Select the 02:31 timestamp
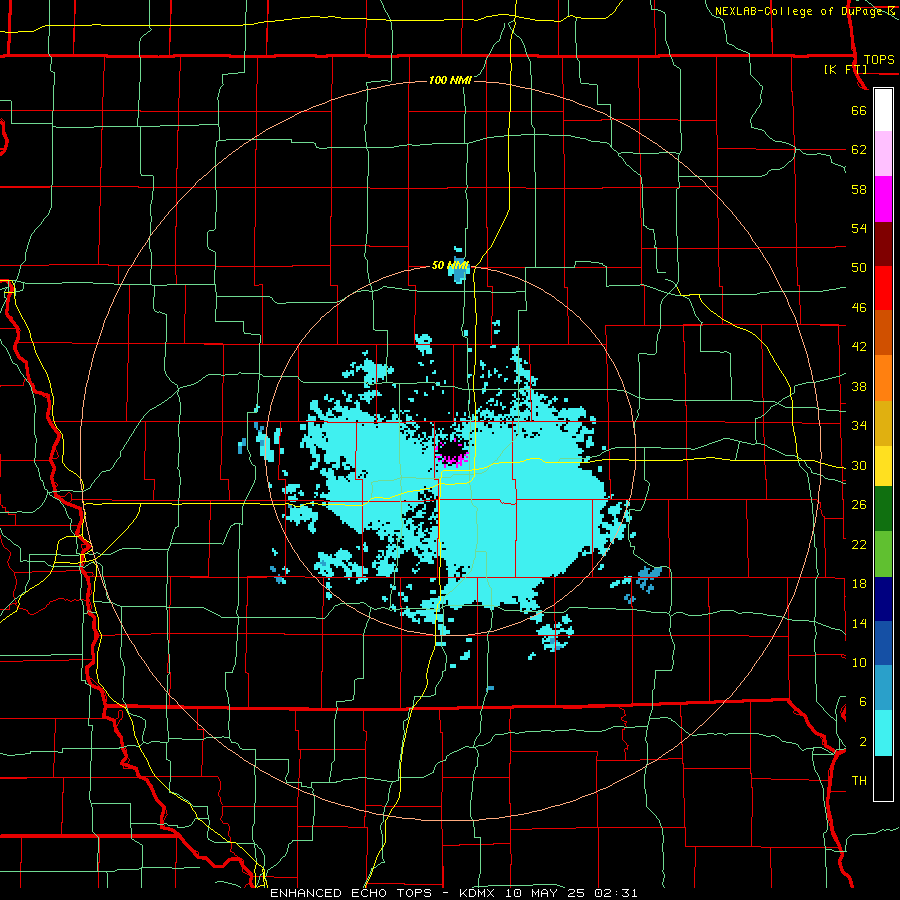 tap(618, 893)
